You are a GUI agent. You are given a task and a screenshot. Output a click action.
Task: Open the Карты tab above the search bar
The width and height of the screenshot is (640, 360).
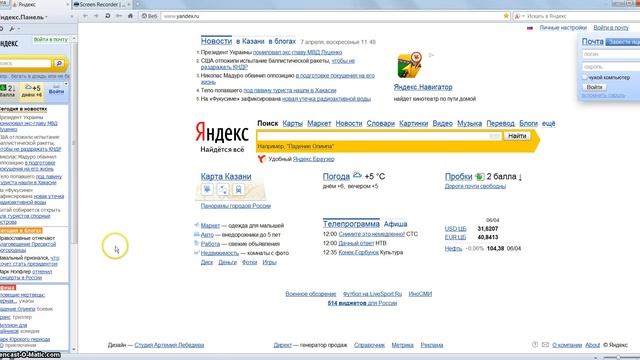tap(293, 123)
